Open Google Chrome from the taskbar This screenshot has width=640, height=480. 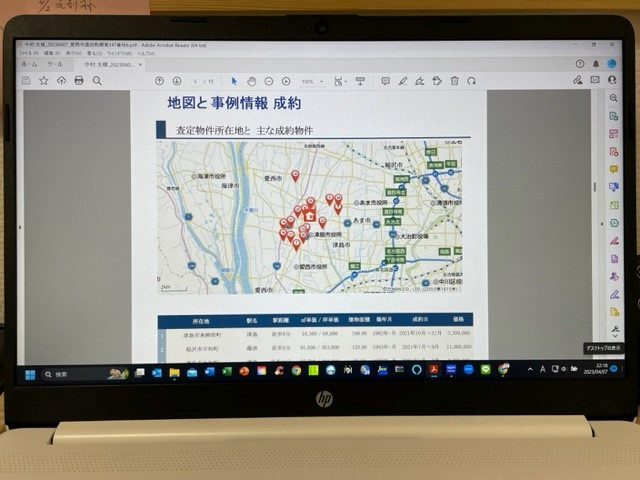(x=296, y=370)
